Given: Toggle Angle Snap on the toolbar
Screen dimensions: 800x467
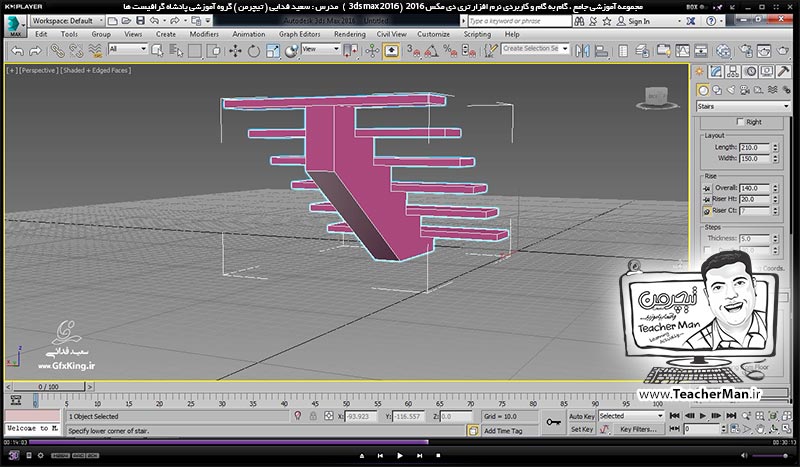Looking at the screenshot, I should 431,51.
